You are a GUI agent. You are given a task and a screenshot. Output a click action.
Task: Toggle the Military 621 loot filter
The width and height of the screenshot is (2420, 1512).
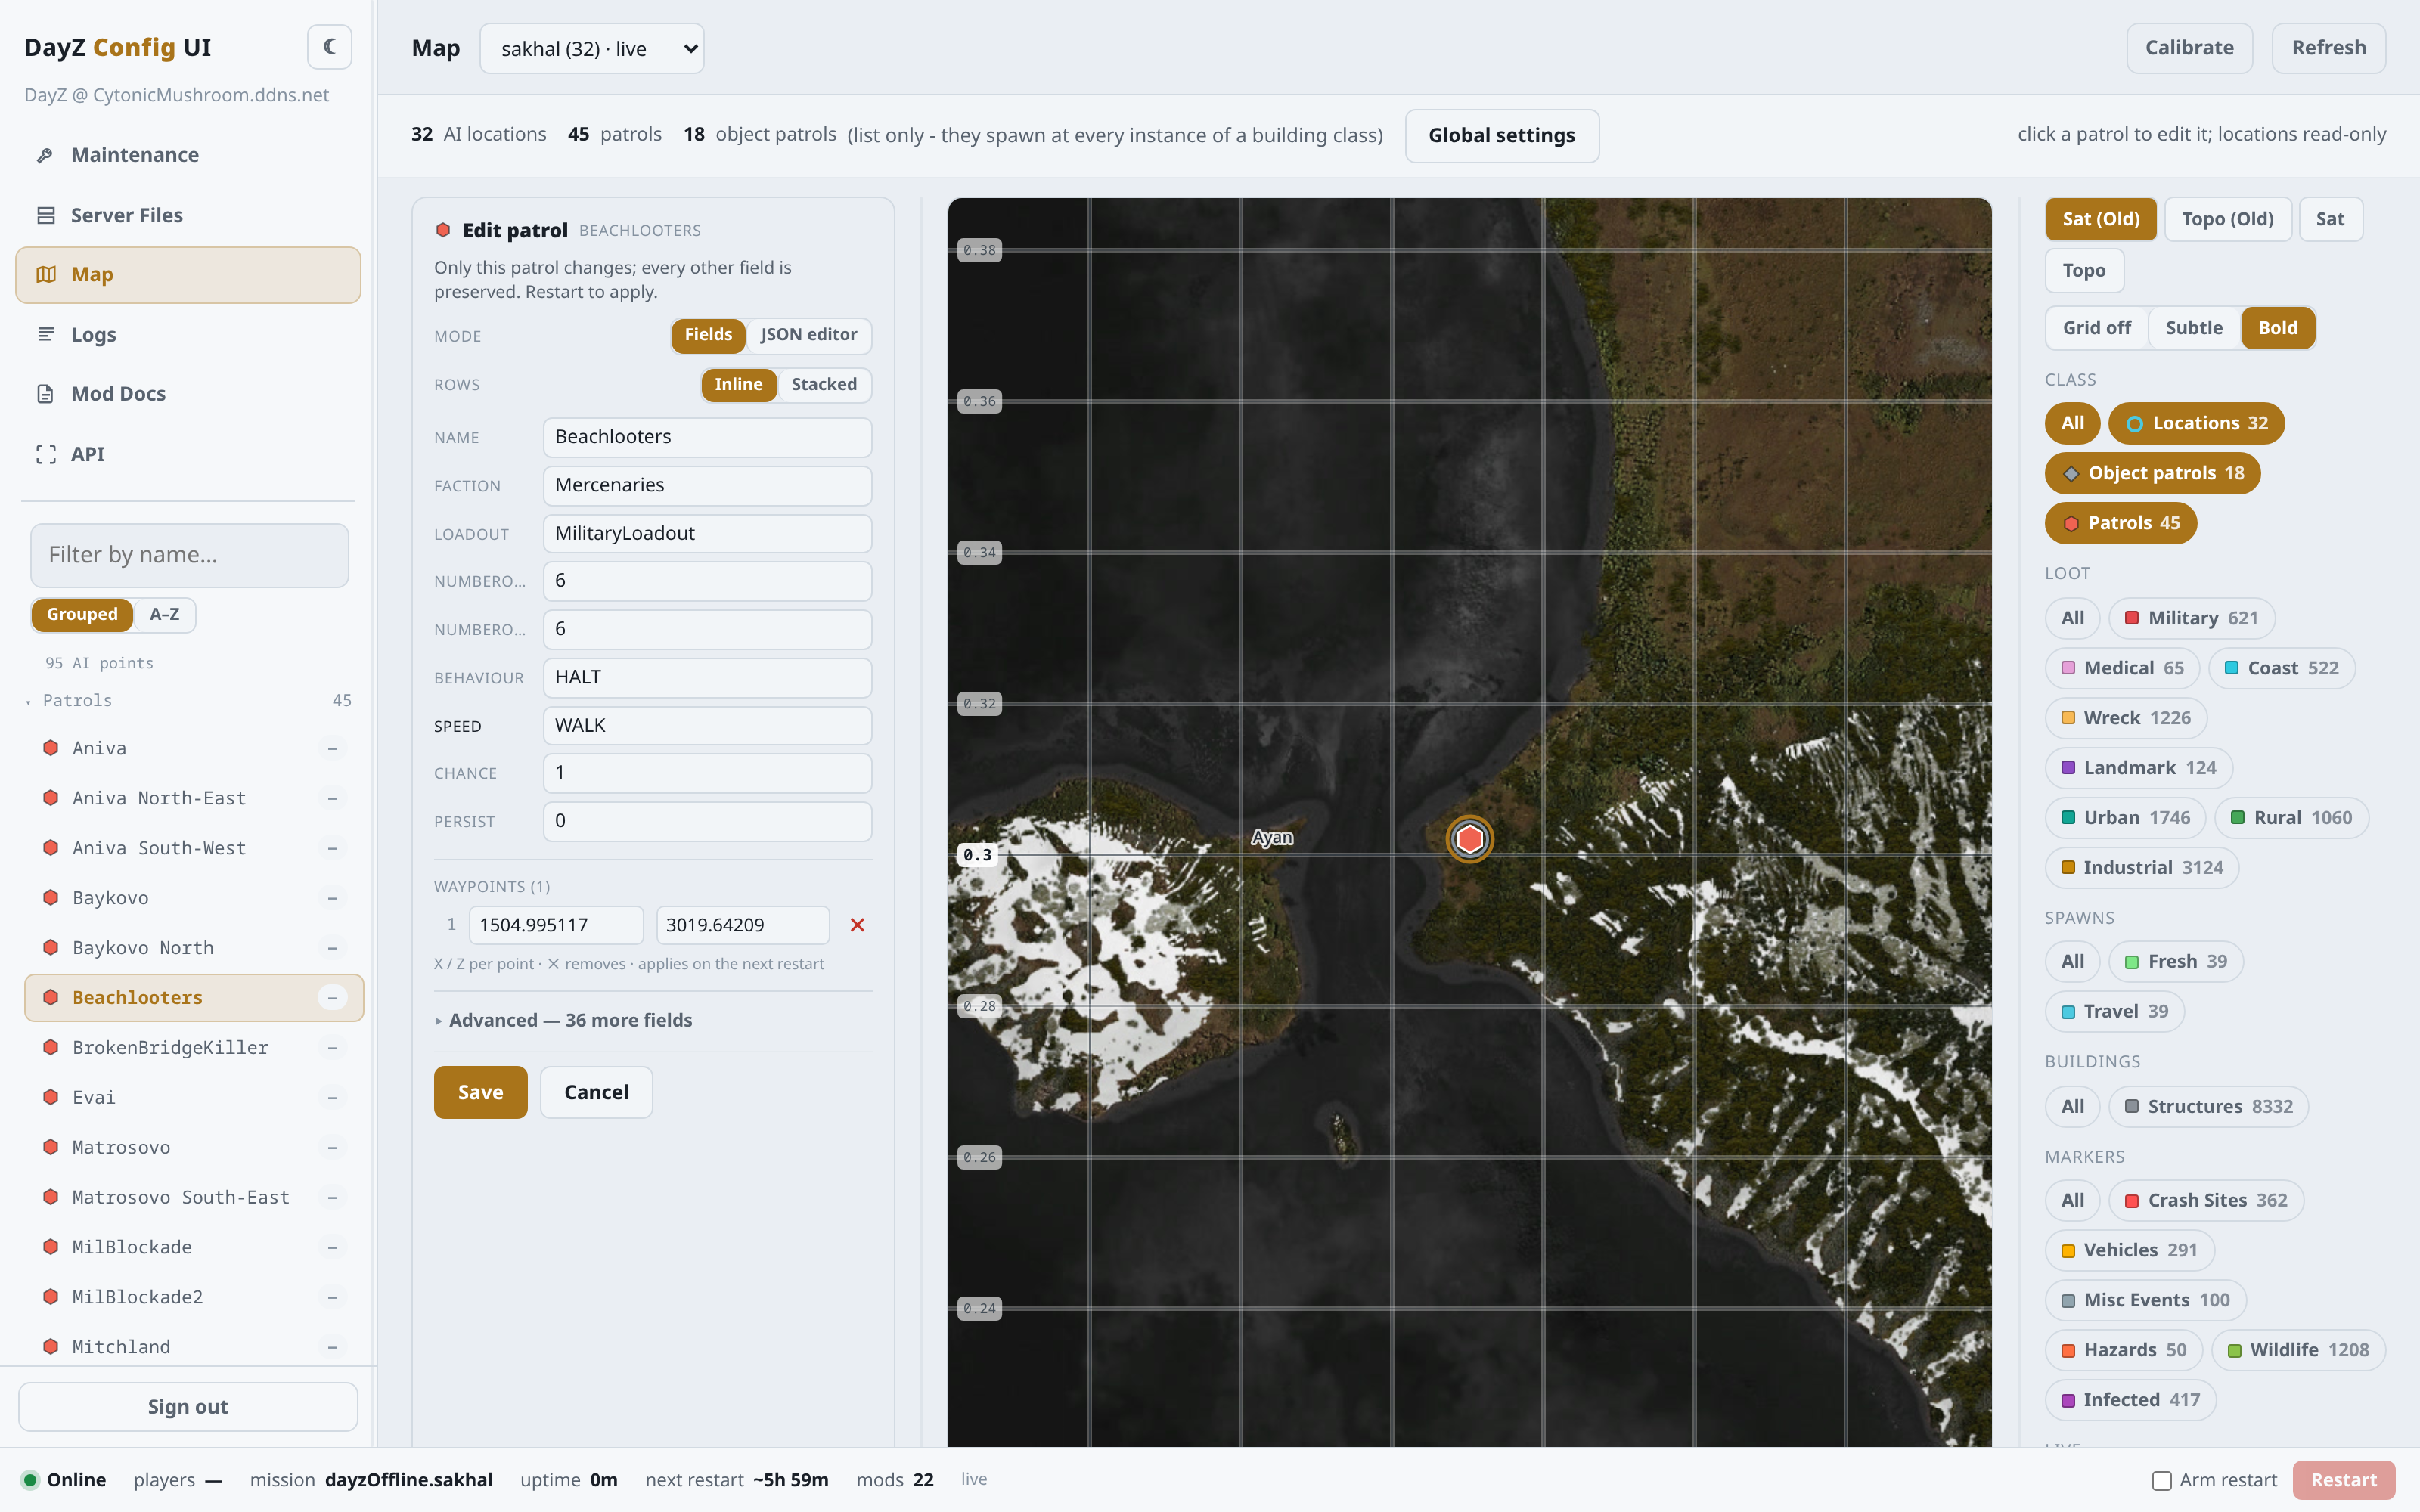2191,618
